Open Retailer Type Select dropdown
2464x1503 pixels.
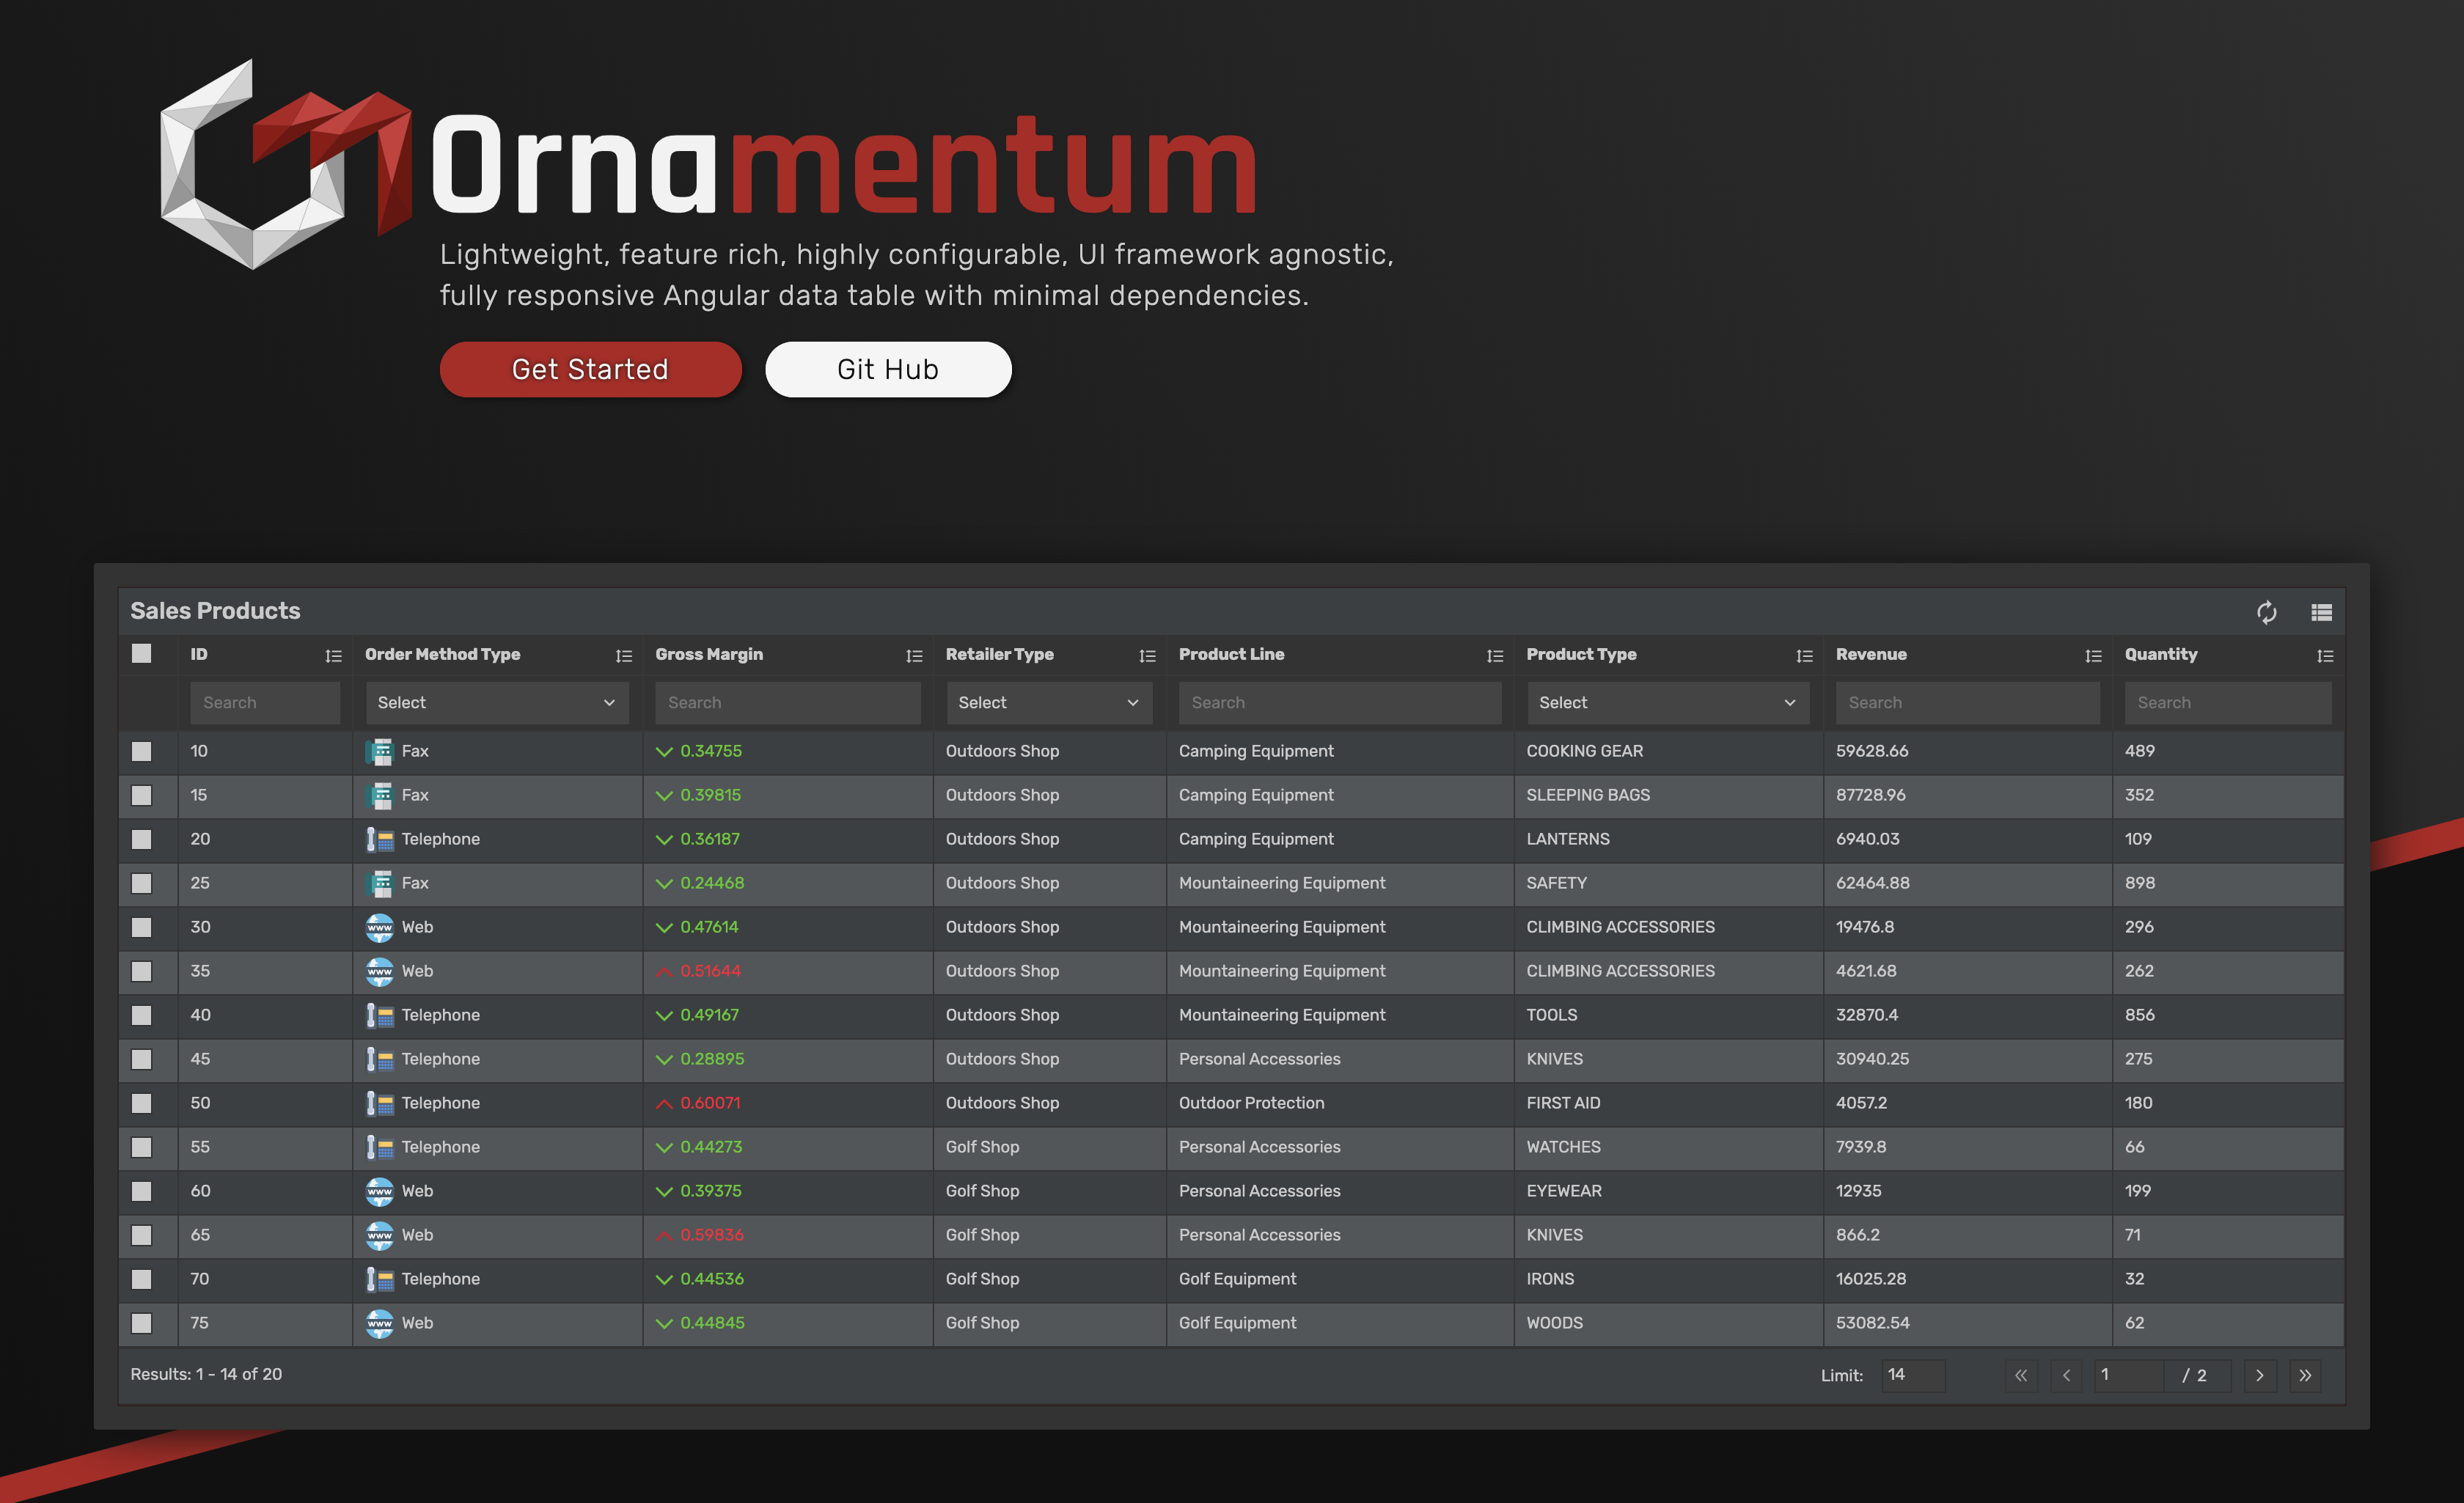(1049, 703)
